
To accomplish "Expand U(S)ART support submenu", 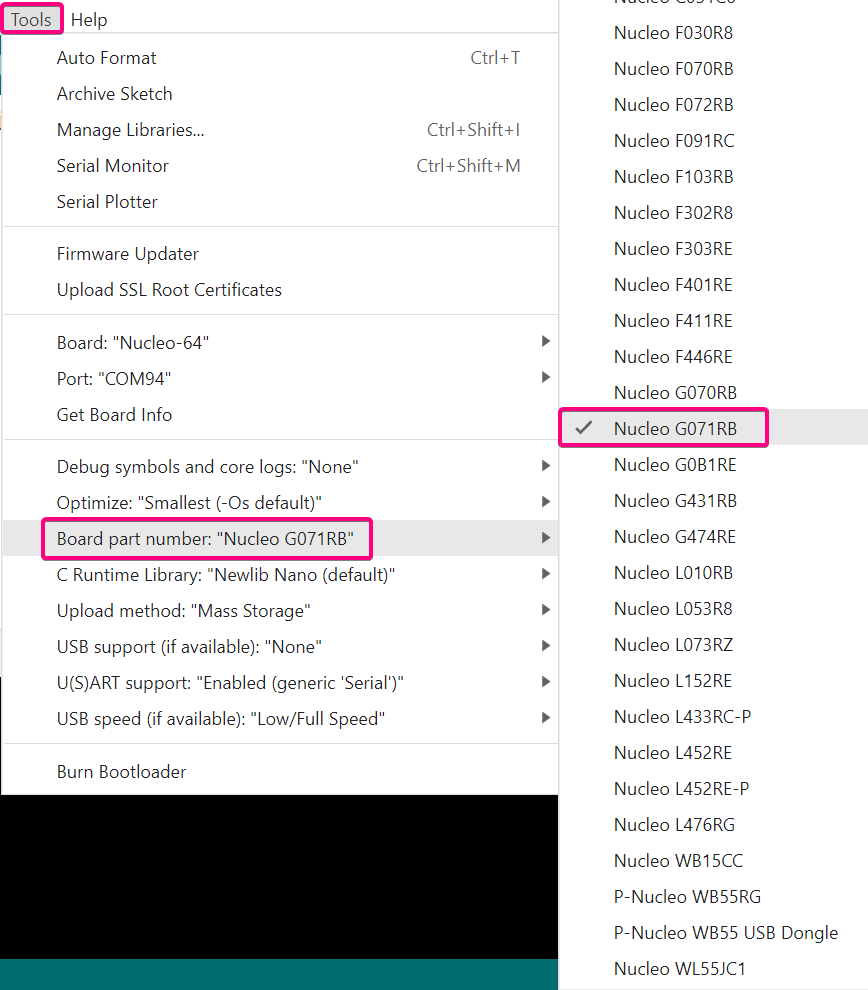I will pyautogui.click(x=281, y=683).
